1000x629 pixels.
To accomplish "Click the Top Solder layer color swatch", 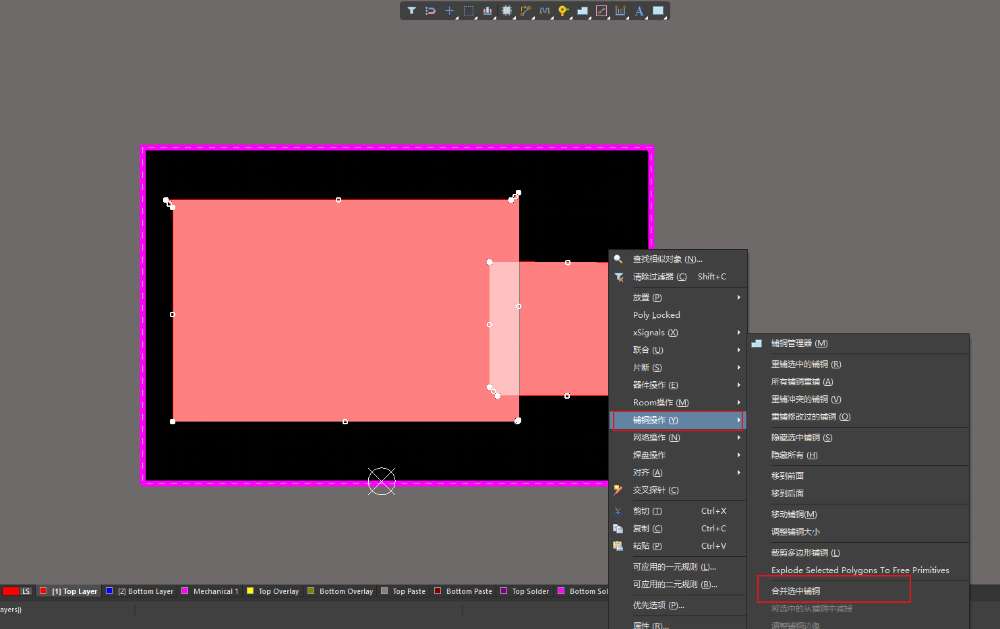I will click(x=504, y=591).
